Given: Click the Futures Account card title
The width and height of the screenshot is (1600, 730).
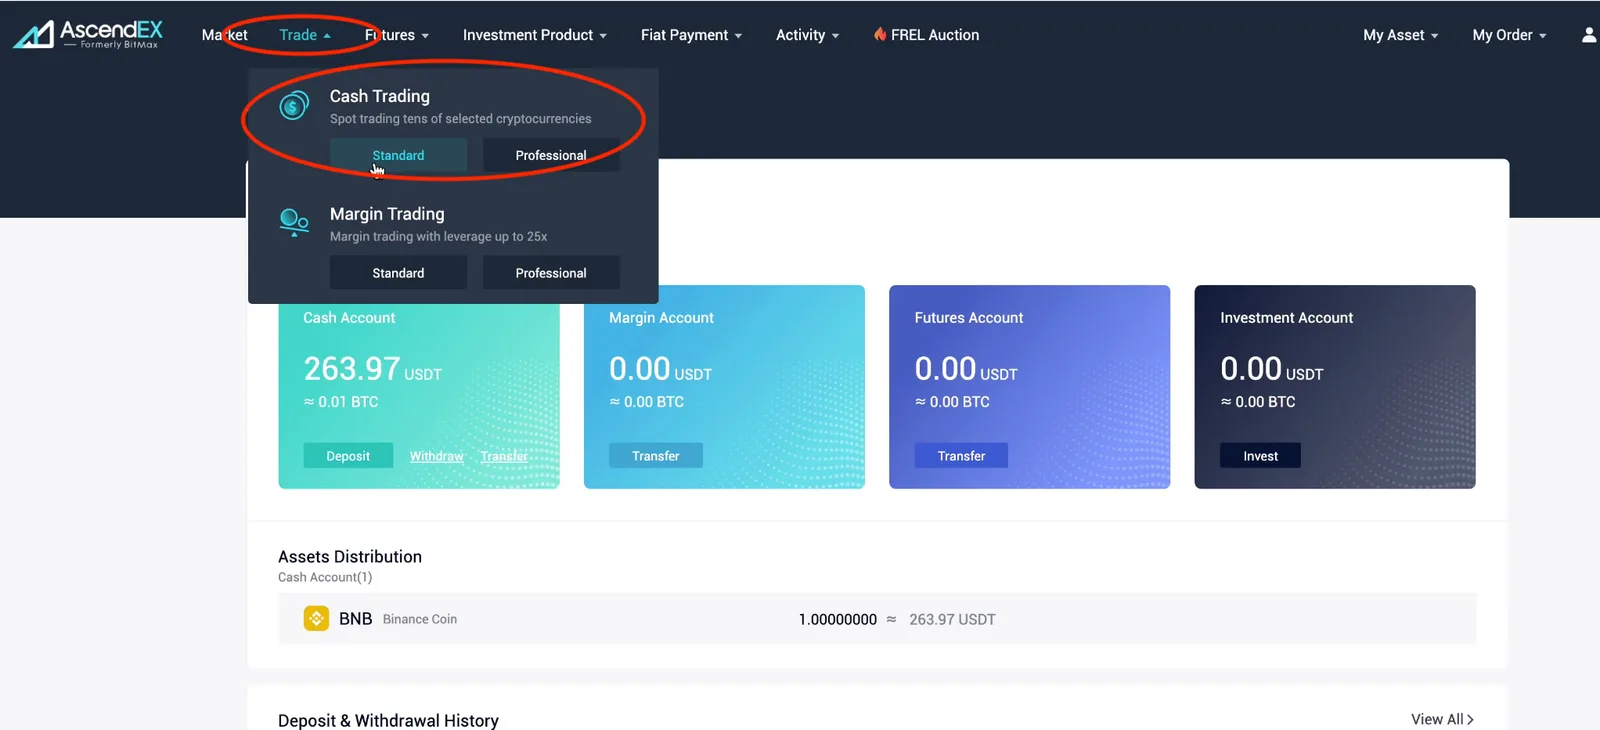Looking at the screenshot, I should [969, 318].
